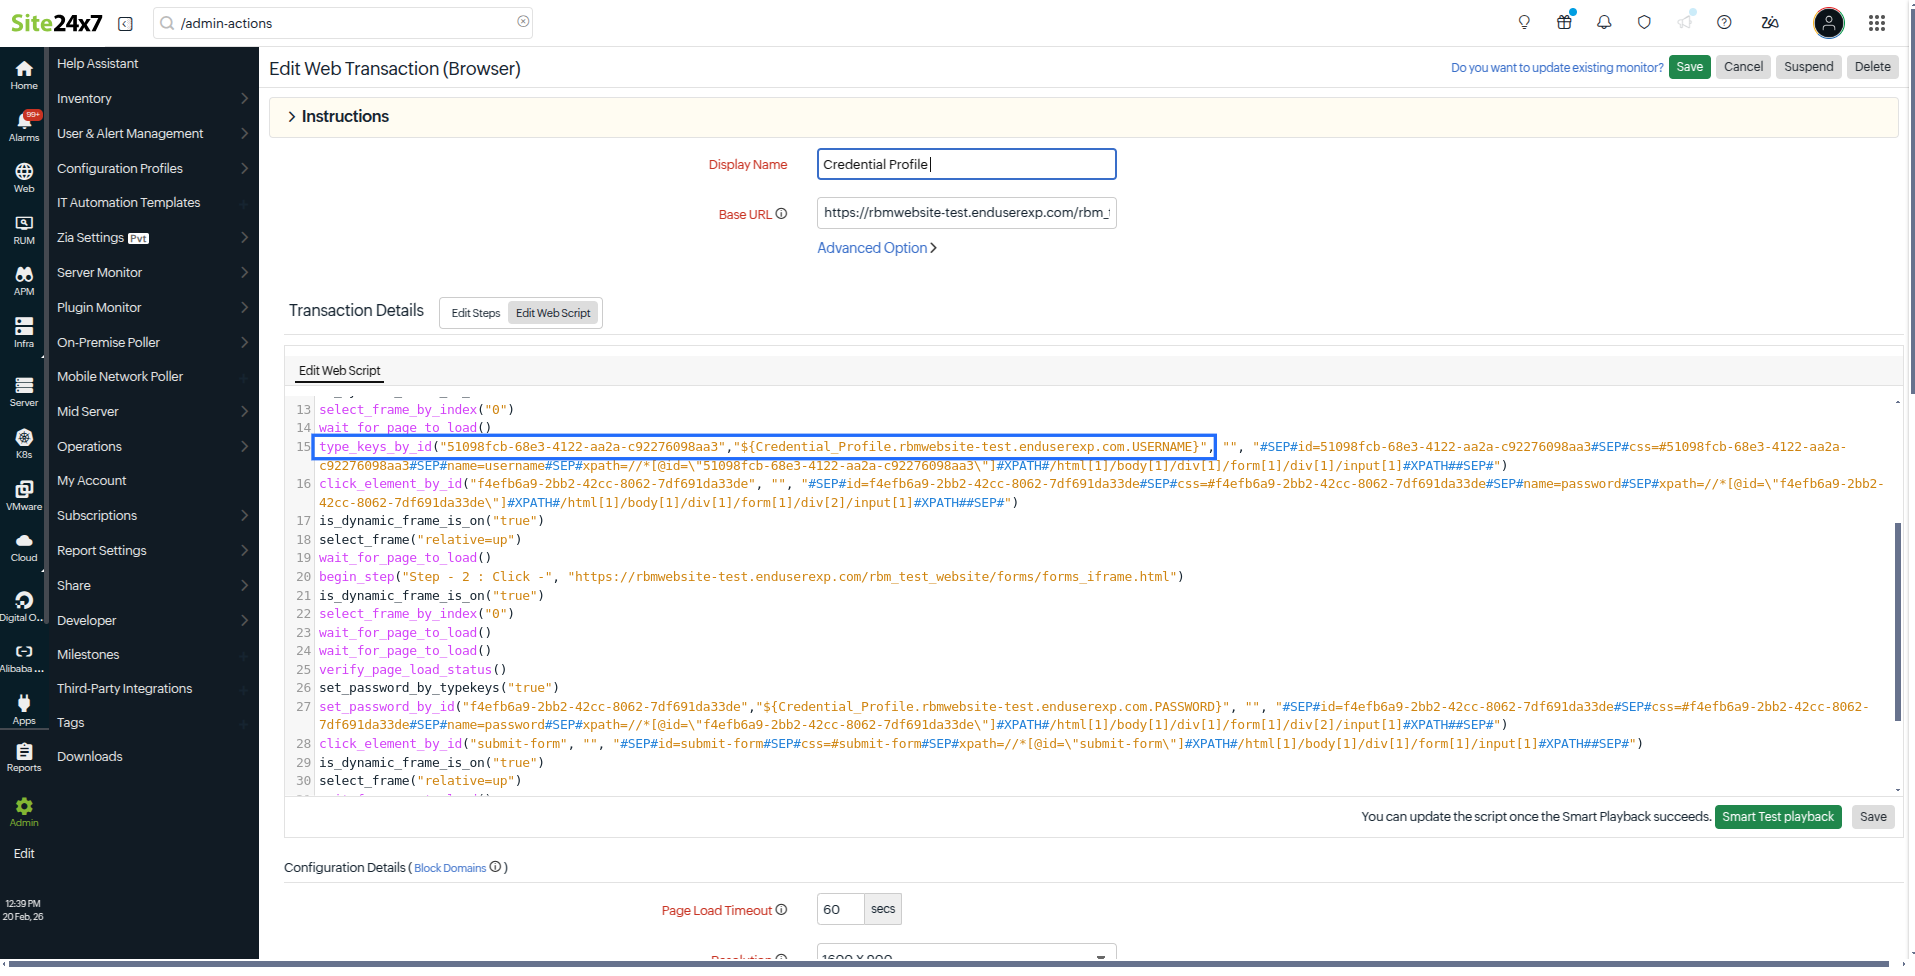The height and width of the screenshot is (976, 1915).
Task: Expand the Server Monitor menu item
Action: tap(99, 272)
